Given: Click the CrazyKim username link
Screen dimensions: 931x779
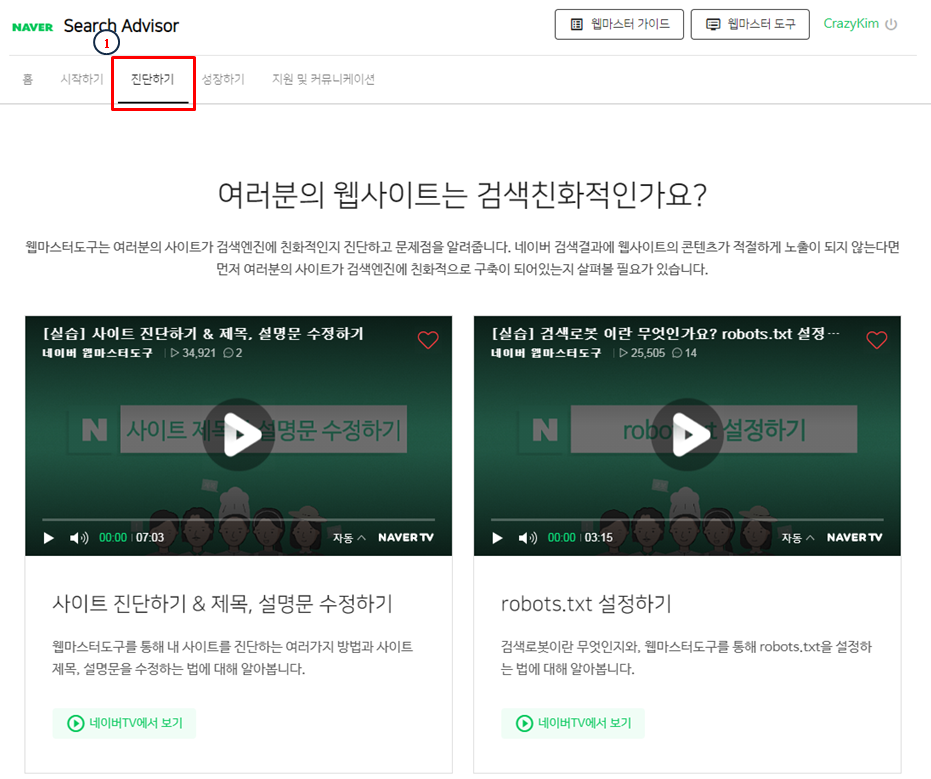Looking at the screenshot, I should coord(851,24).
